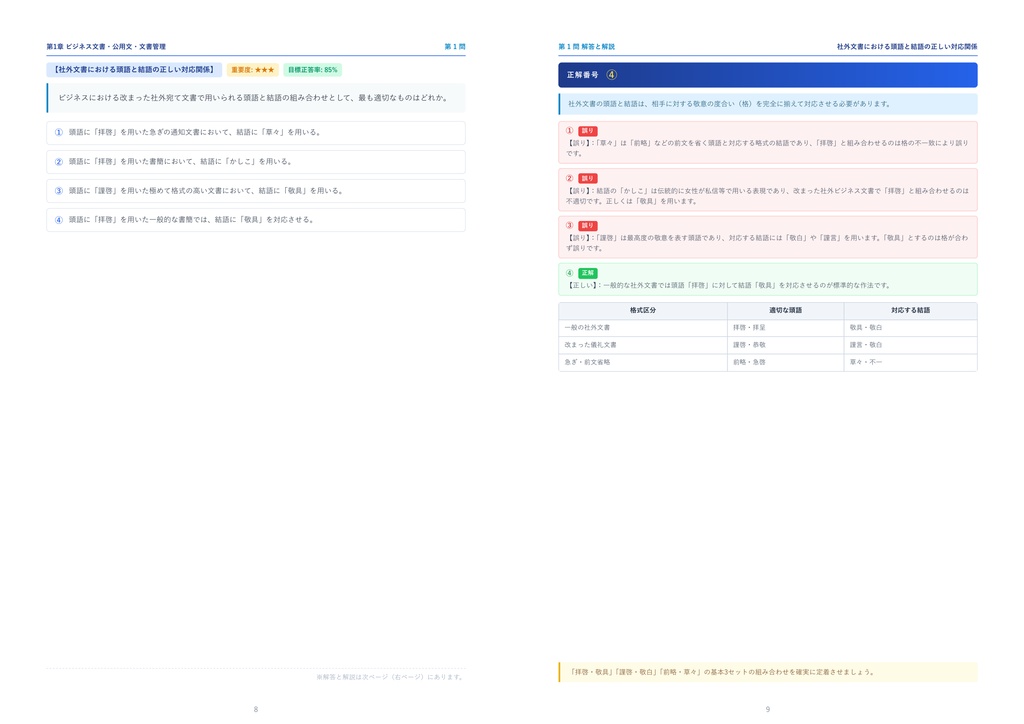The height and width of the screenshot is (724, 1024).
Task: Click the '第１問' label on the left page header
Action: 455,46
